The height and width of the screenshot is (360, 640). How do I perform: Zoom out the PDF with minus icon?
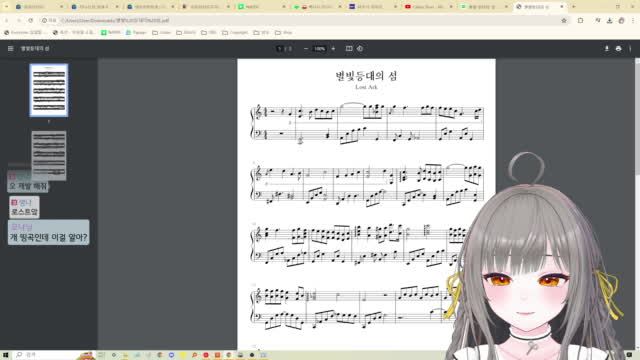[x=306, y=49]
